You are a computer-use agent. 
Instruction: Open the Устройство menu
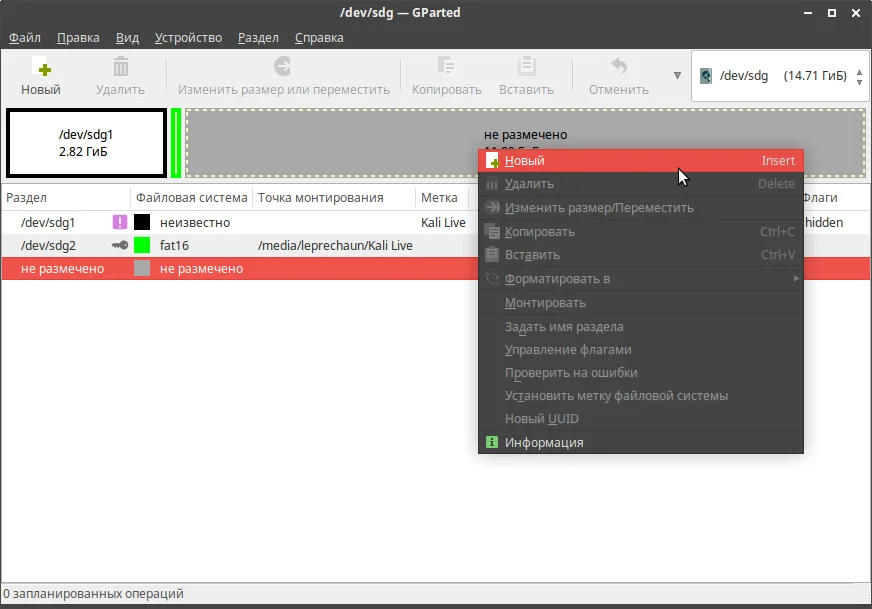coord(188,38)
